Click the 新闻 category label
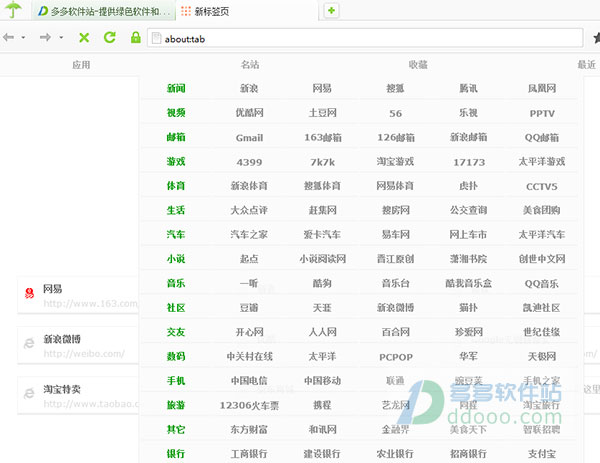The width and height of the screenshot is (600, 463). pyautogui.click(x=176, y=88)
